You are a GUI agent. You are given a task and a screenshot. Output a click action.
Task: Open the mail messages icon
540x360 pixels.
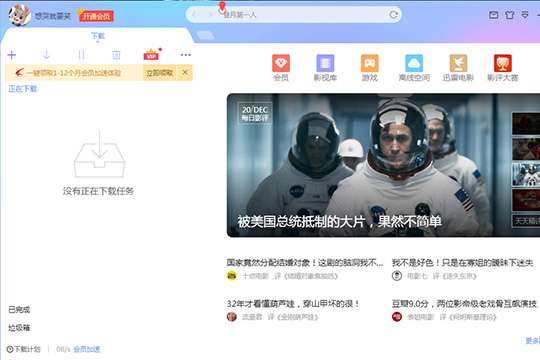[x=494, y=15]
